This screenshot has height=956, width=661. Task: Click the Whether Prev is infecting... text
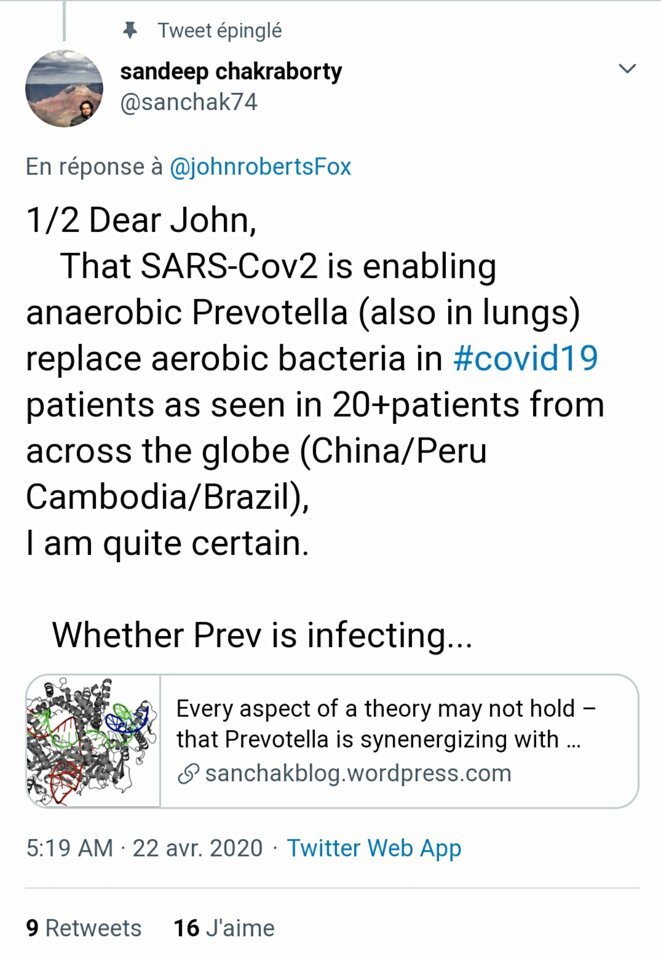click(x=262, y=635)
